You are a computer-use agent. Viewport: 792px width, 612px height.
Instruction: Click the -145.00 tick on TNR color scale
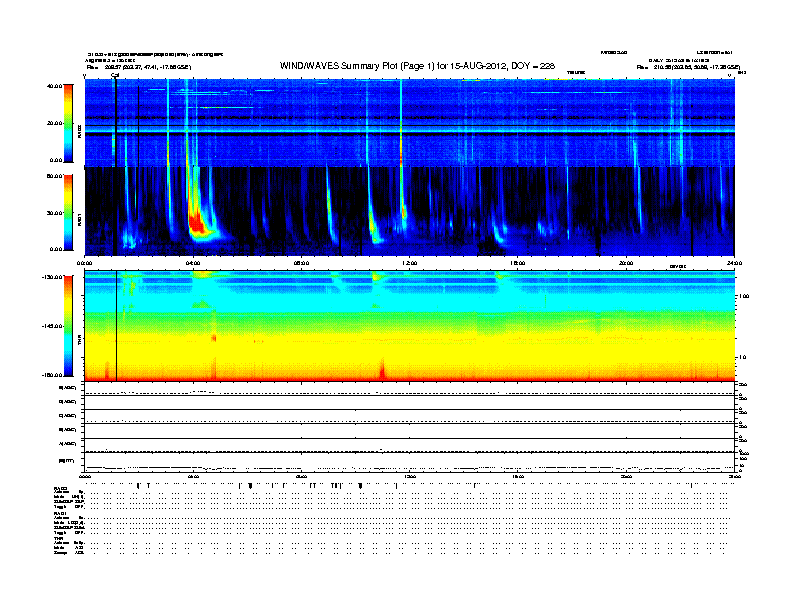click(x=53, y=326)
